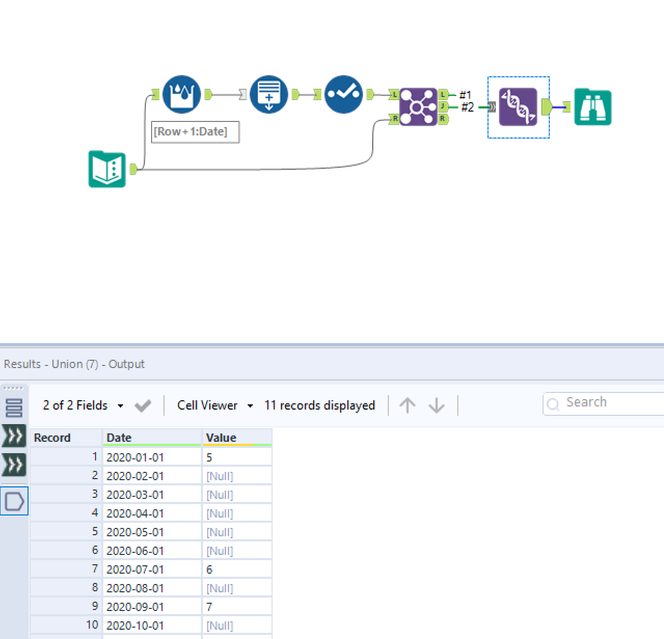Select the Data Cleansing tool
The height and width of the screenshot is (639, 664).
coord(182,94)
